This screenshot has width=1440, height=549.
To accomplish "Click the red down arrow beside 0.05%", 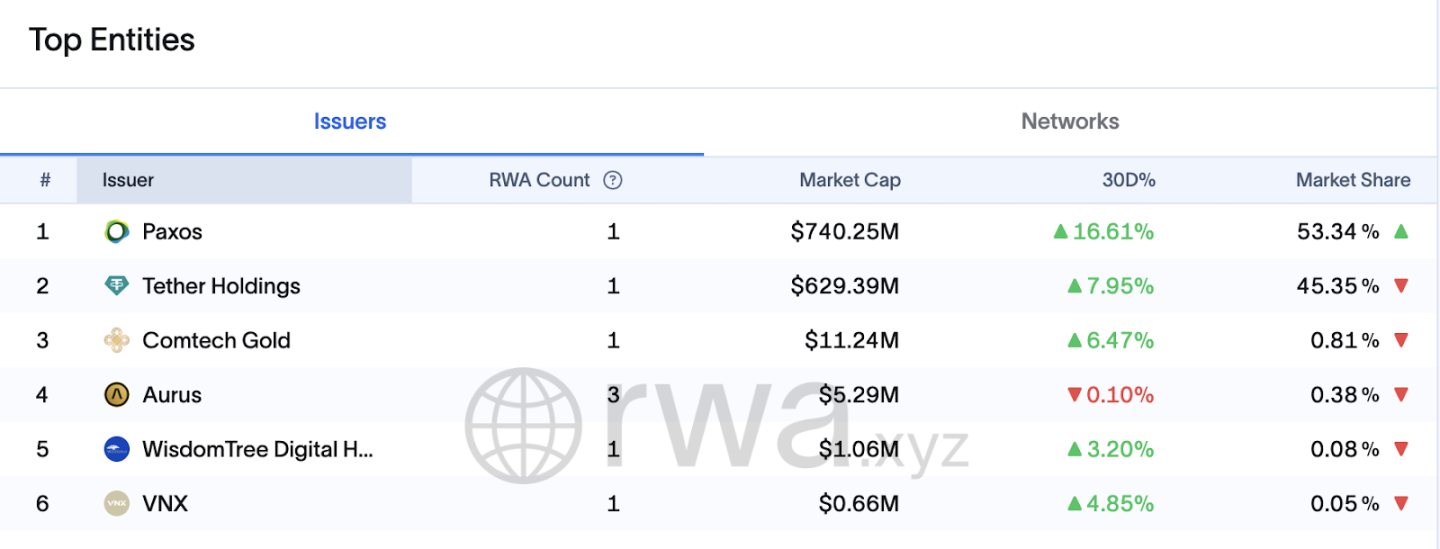I will (x=1401, y=504).
